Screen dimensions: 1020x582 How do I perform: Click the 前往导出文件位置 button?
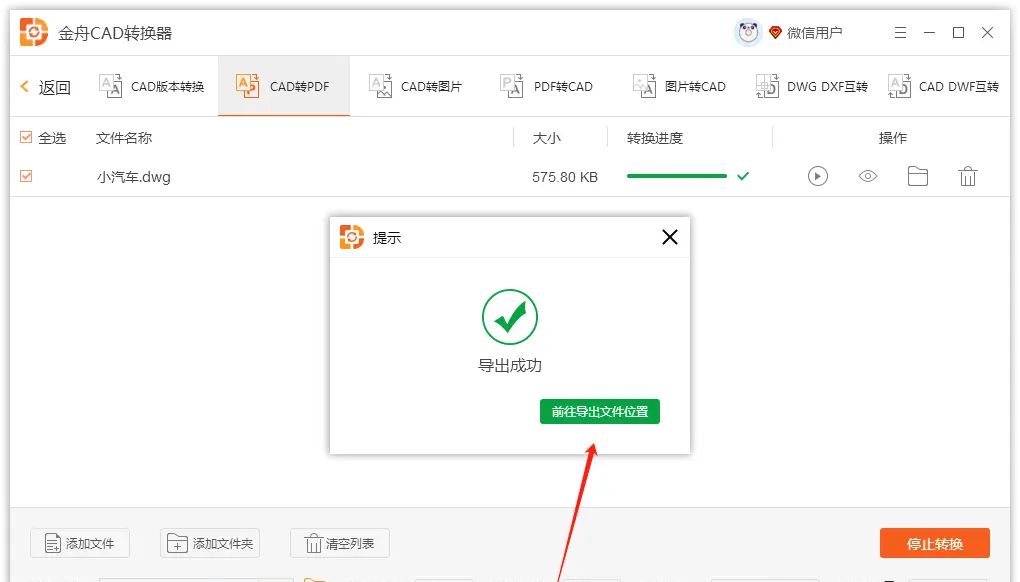(600, 412)
